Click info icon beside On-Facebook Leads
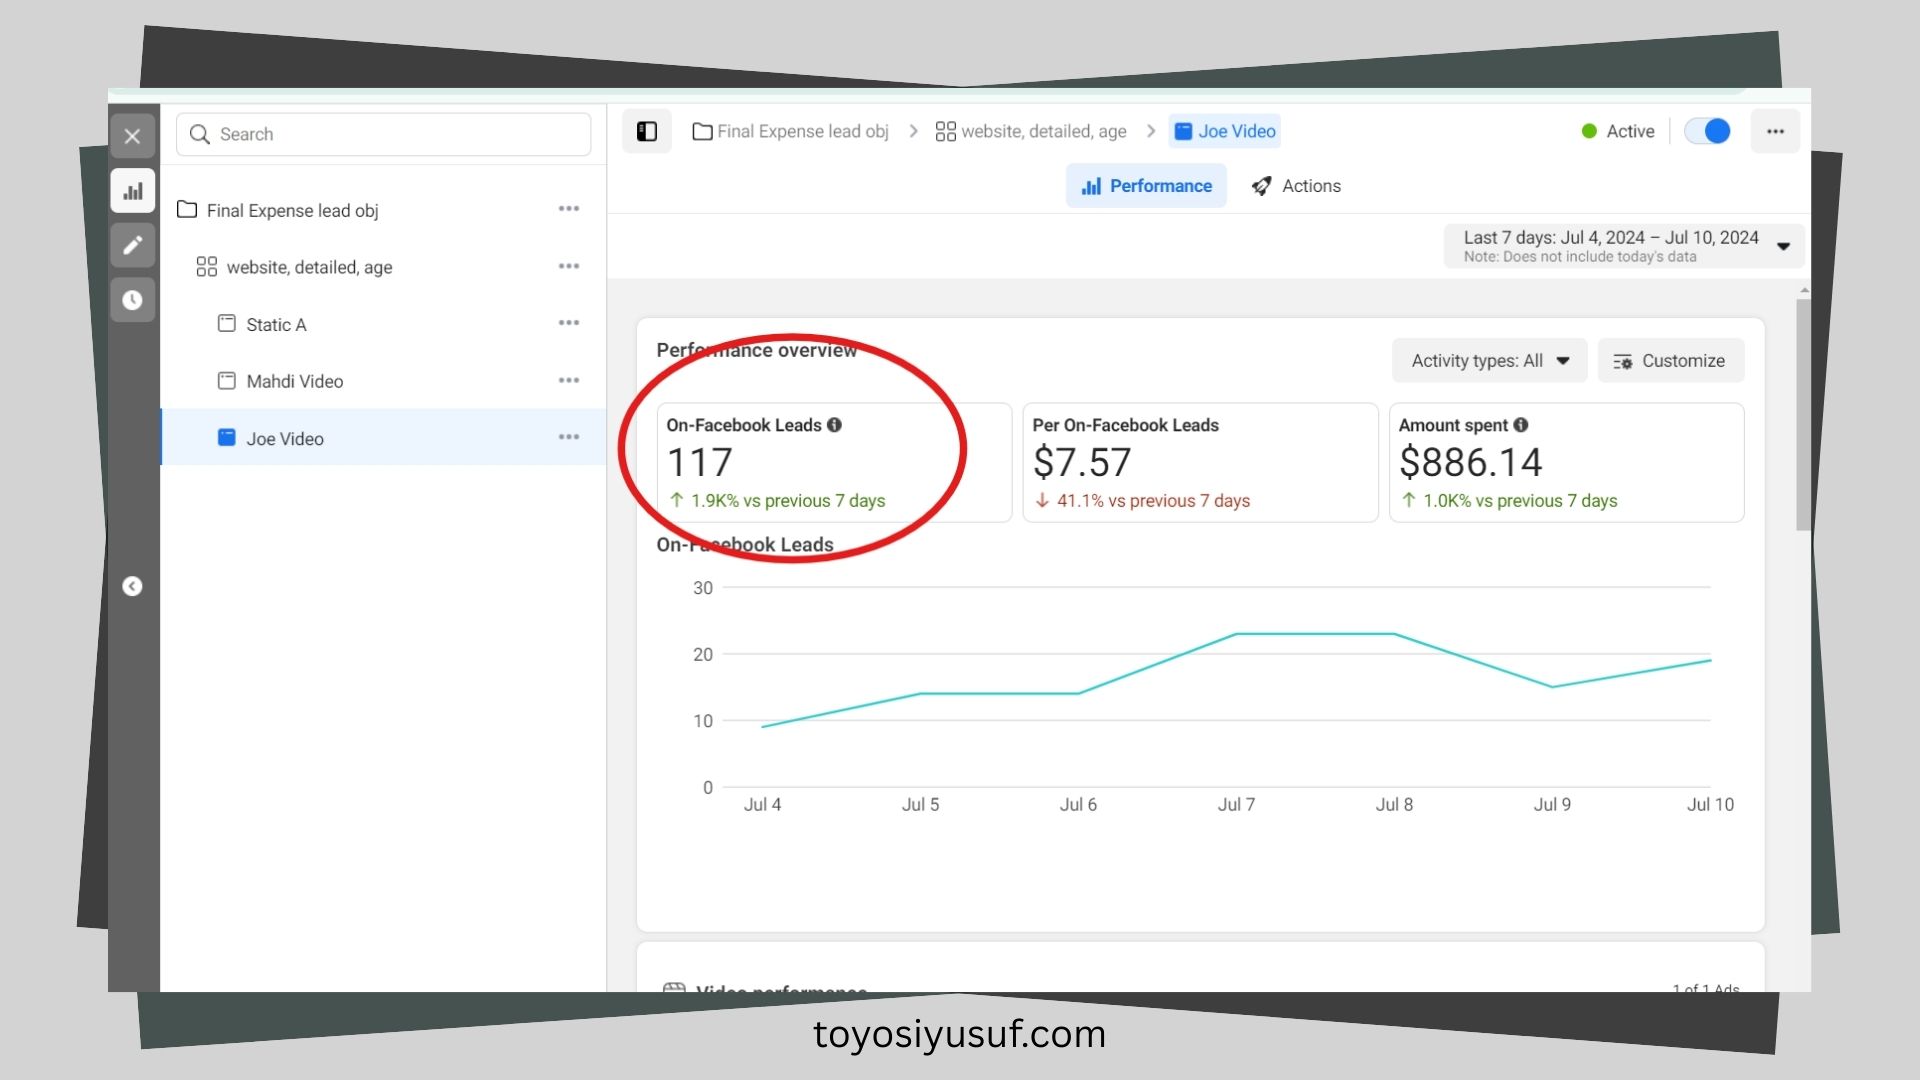Screen dimensions: 1920x1080 coord(834,425)
